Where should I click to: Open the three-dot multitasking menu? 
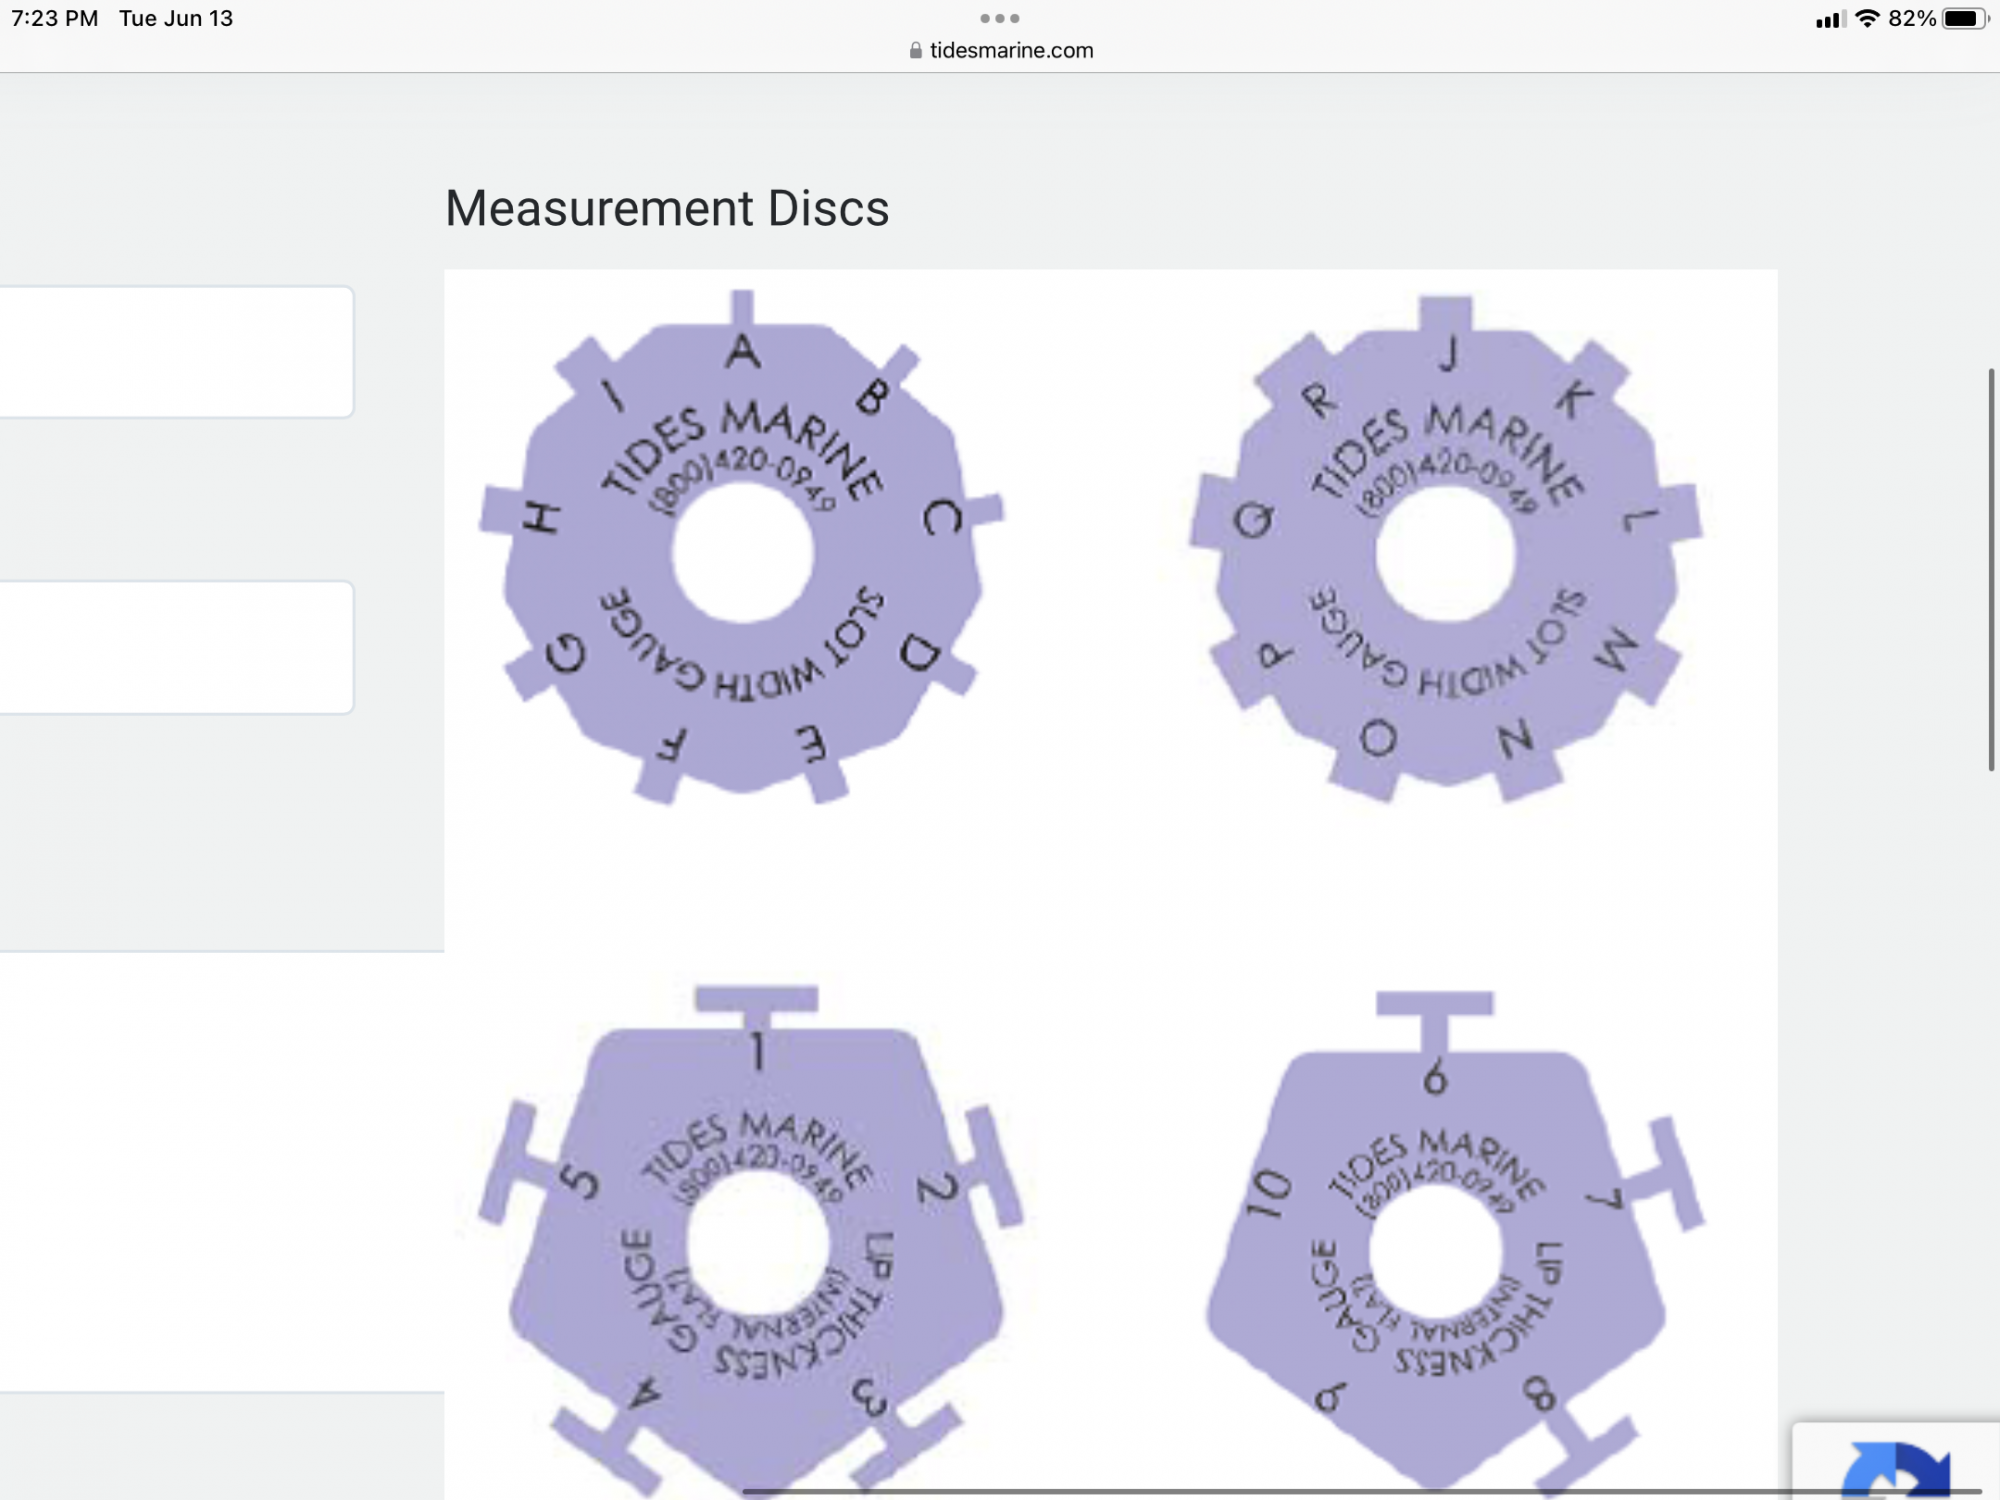click(1000, 18)
